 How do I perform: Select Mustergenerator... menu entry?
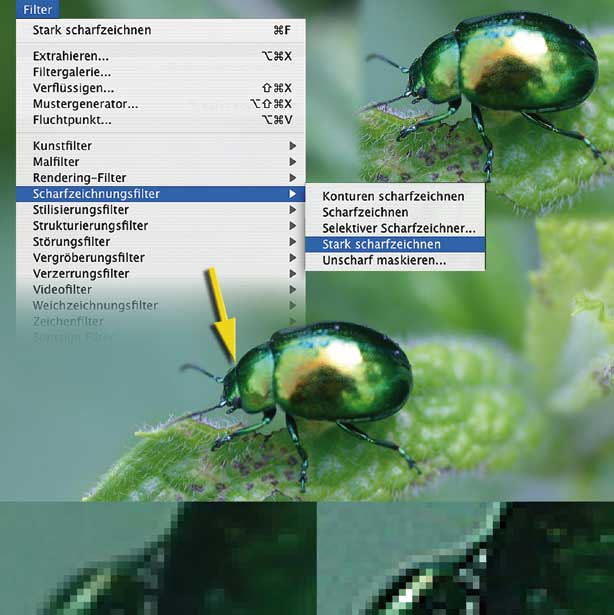[x=160, y=104]
